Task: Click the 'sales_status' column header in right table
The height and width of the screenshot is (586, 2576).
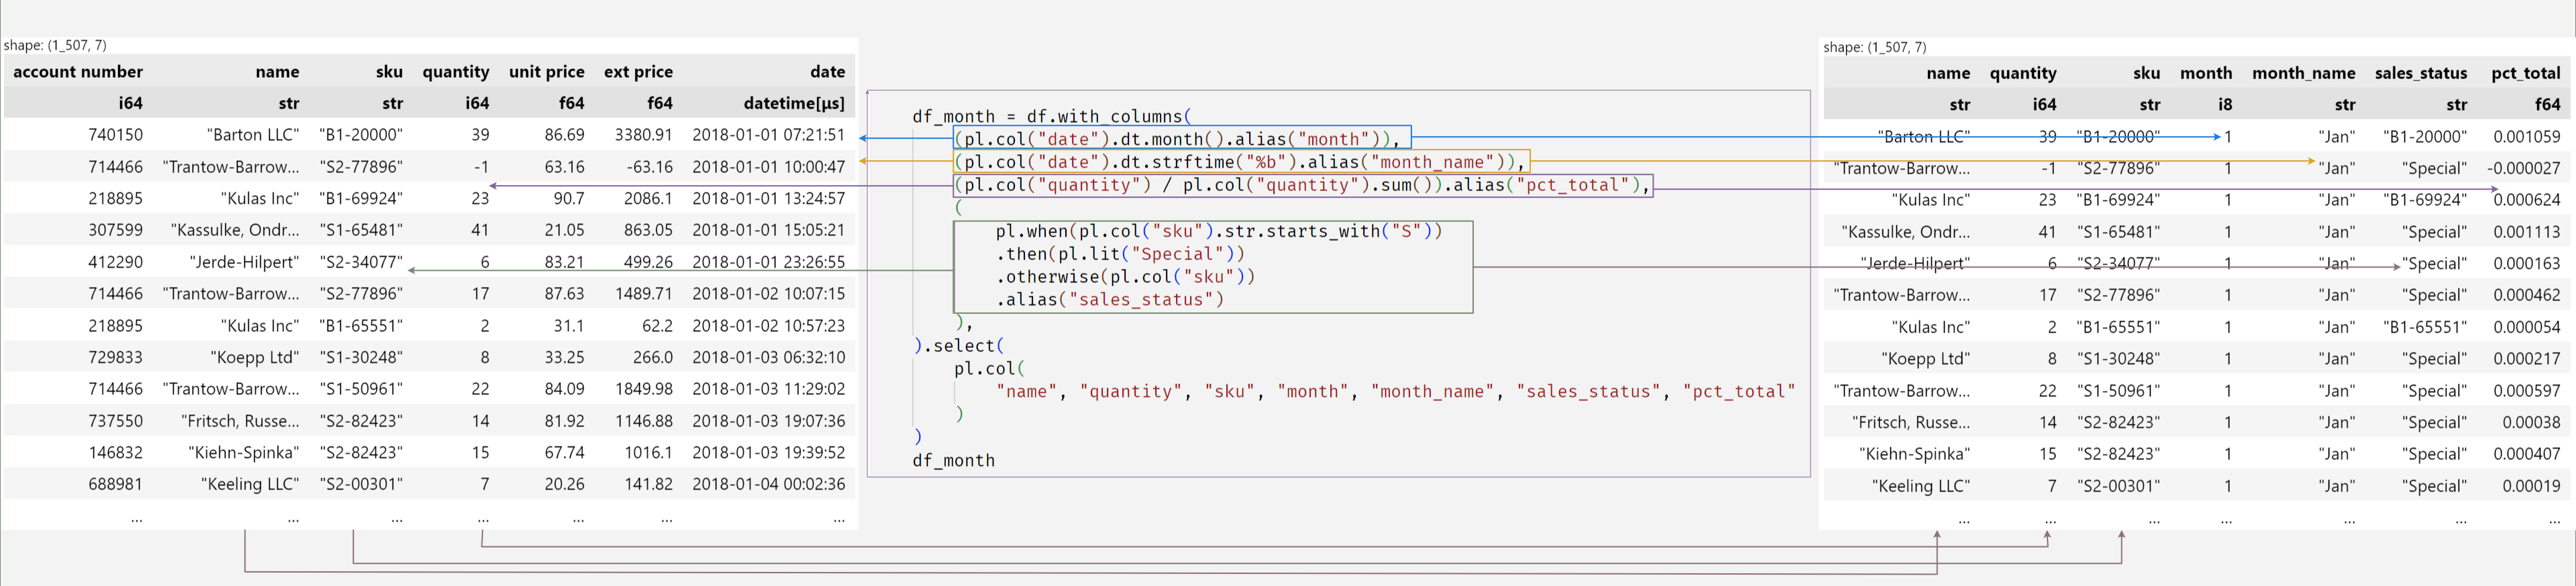Action: tap(2420, 73)
